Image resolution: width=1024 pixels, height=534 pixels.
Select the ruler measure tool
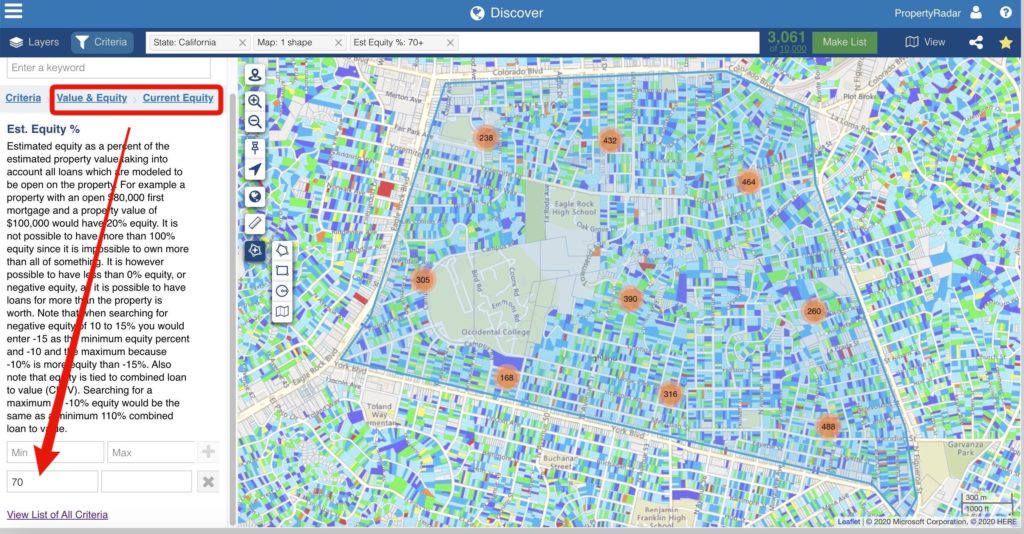[255, 223]
